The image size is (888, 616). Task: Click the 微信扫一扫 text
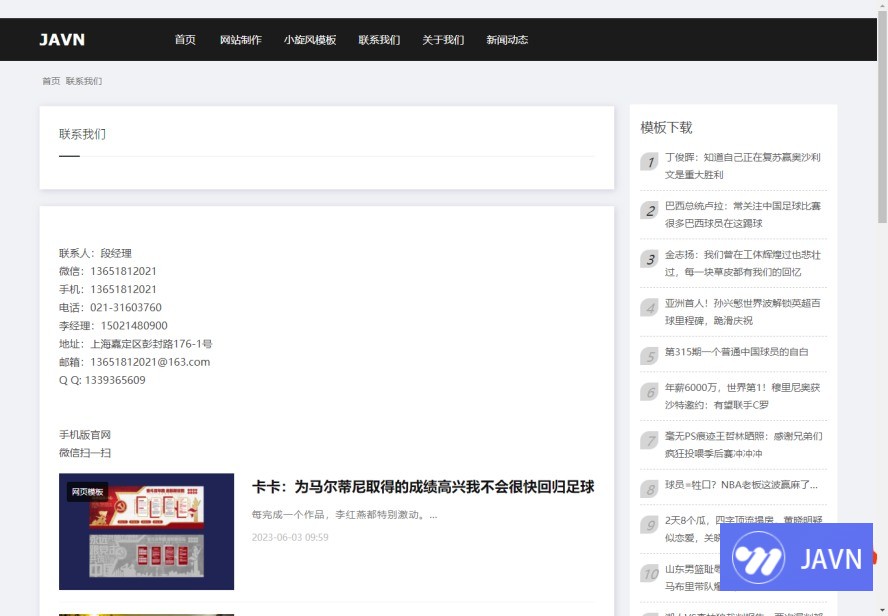85,453
